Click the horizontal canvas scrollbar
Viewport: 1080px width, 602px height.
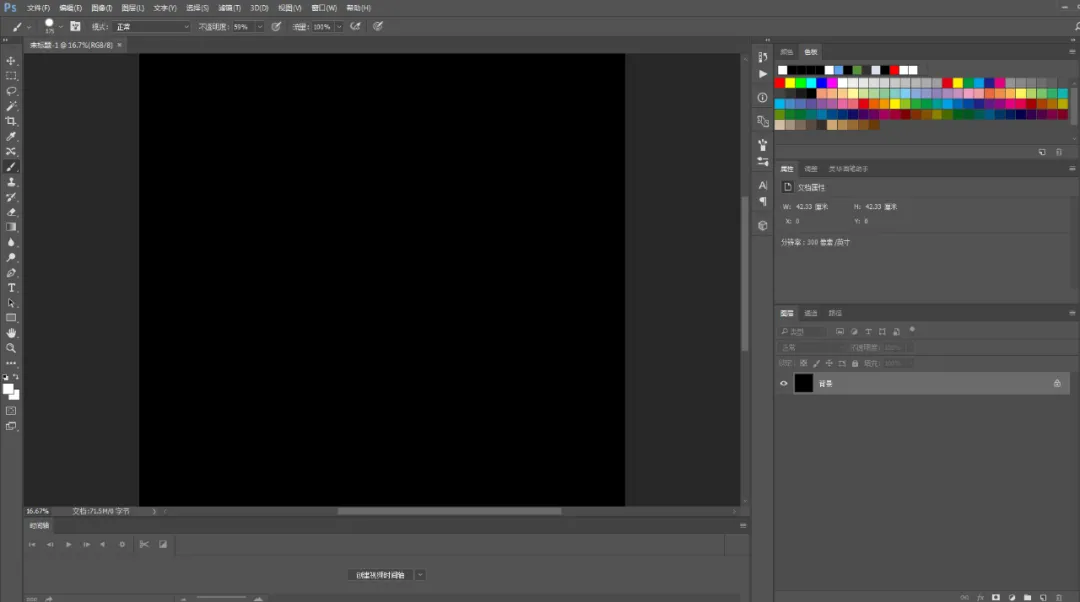pyautogui.click(x=449, y=511)
